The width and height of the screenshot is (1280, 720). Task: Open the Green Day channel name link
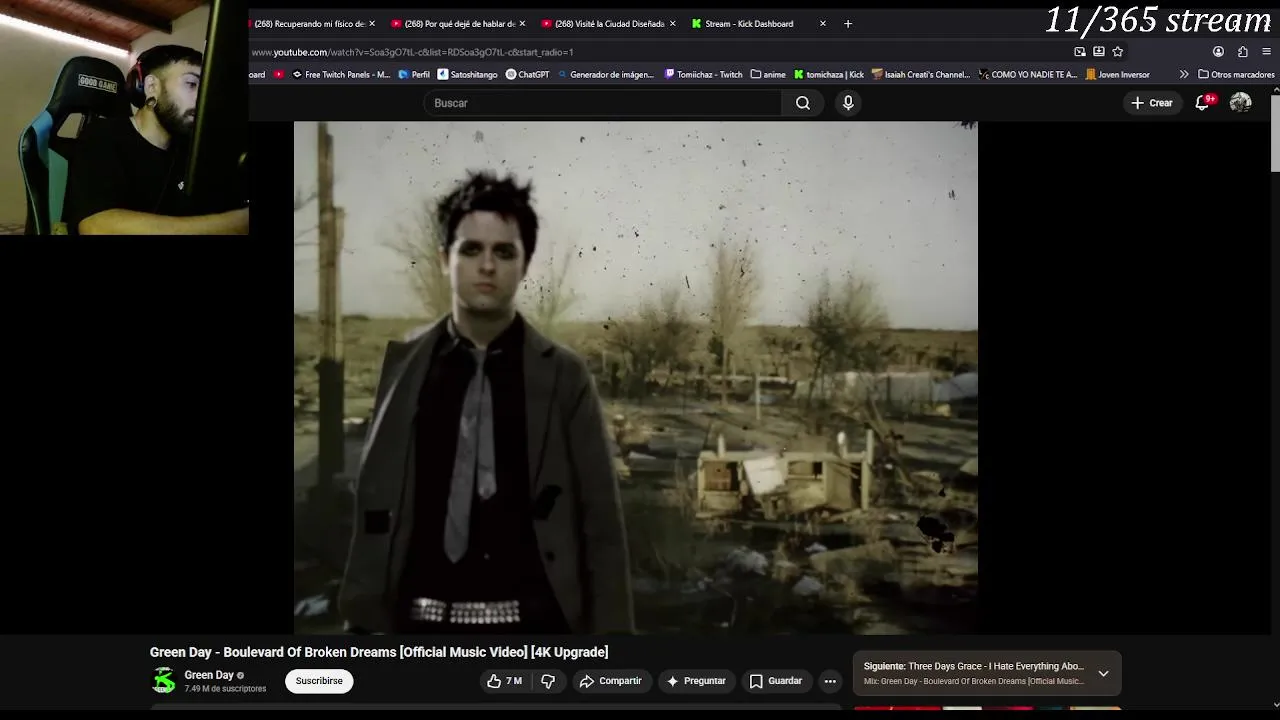pos(209,675)
